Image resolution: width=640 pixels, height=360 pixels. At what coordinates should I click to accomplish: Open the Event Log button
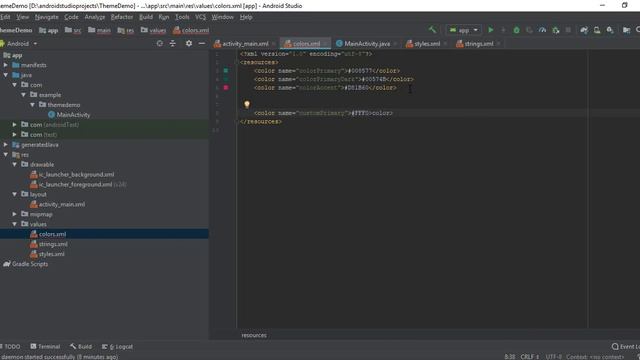click(626, 347)
